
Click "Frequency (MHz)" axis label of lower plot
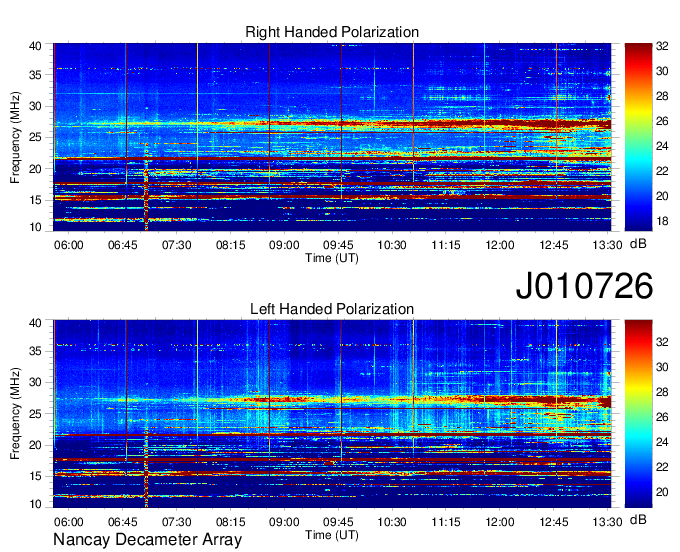pyautogui.click(x=15, y=414)
